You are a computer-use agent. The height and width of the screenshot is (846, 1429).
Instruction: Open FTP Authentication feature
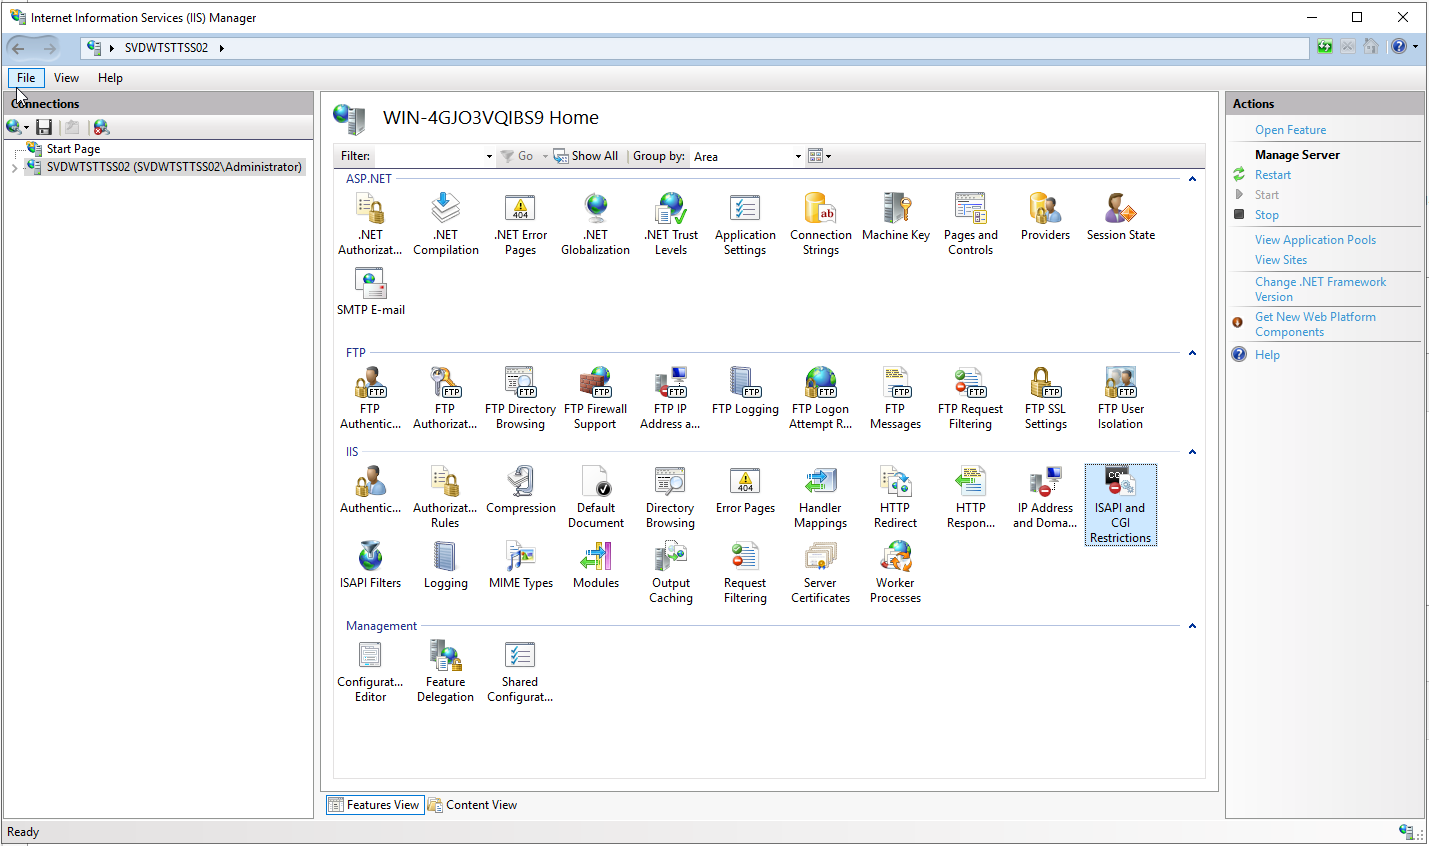[x=370, y=398]
